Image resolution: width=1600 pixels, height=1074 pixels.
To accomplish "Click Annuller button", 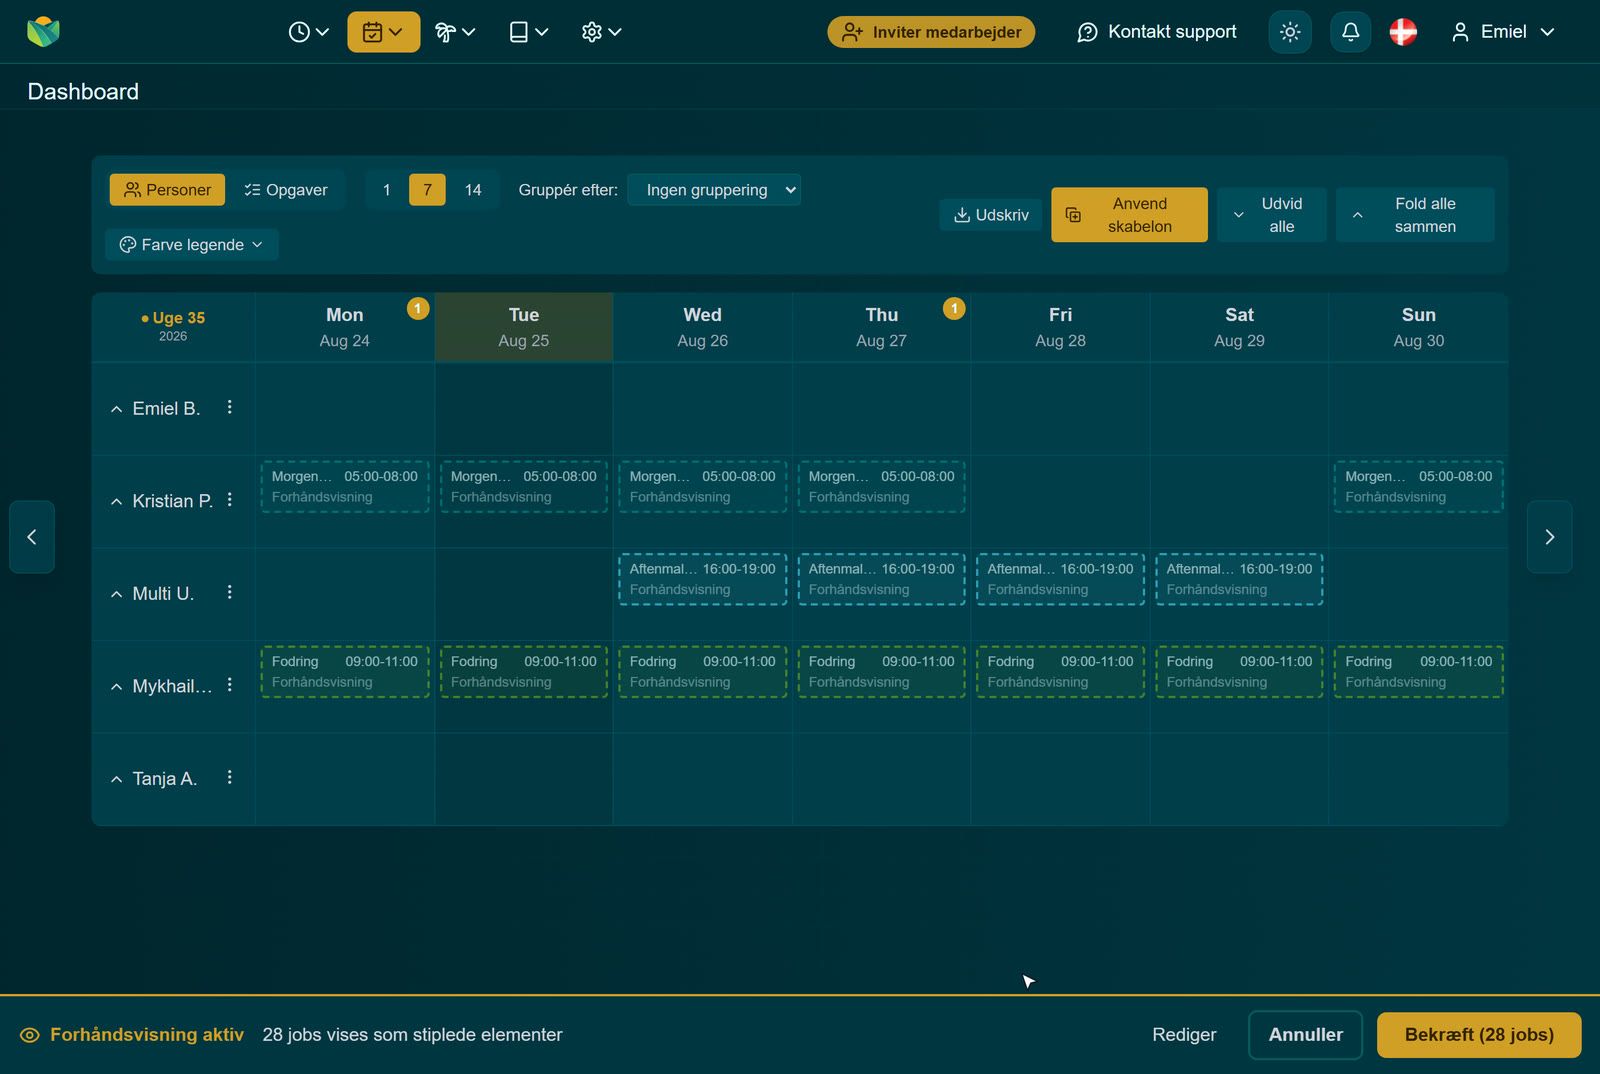I will coord(1305,1035).
